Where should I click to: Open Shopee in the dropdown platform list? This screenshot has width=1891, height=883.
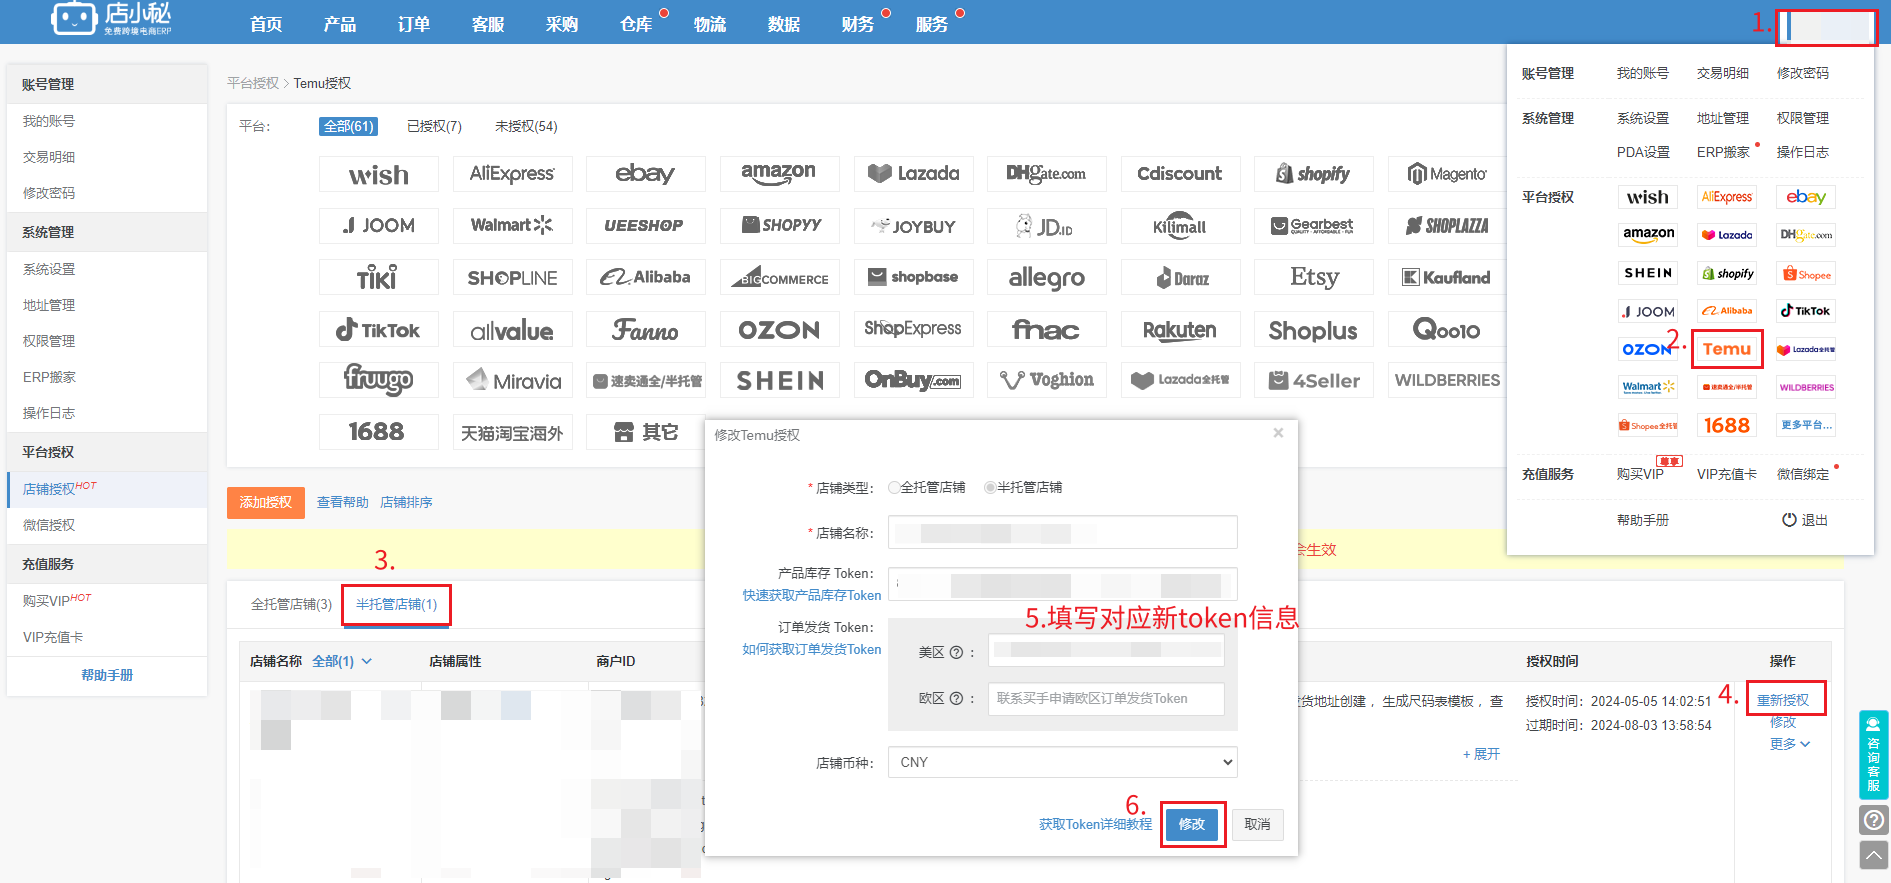pyautogui.click(x=1807, y=274)
